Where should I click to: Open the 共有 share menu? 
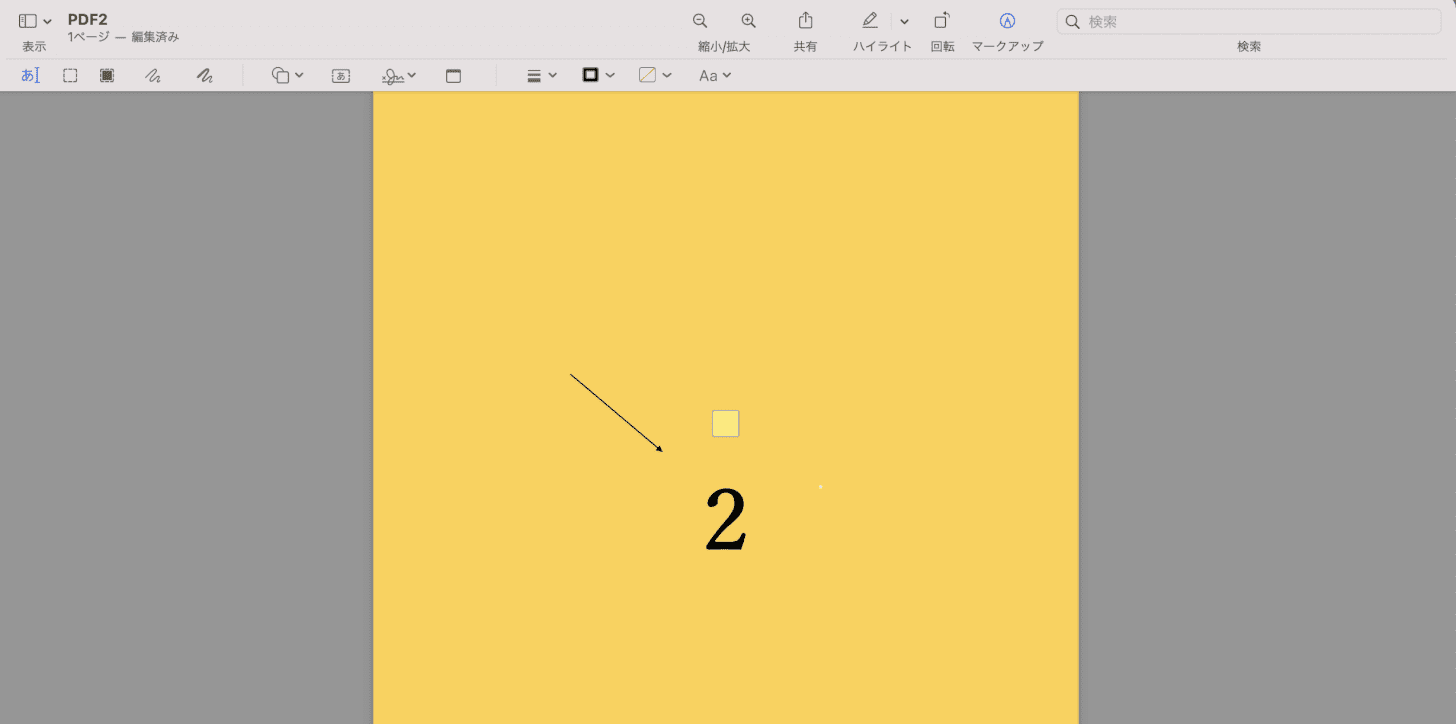coord(805,21)
